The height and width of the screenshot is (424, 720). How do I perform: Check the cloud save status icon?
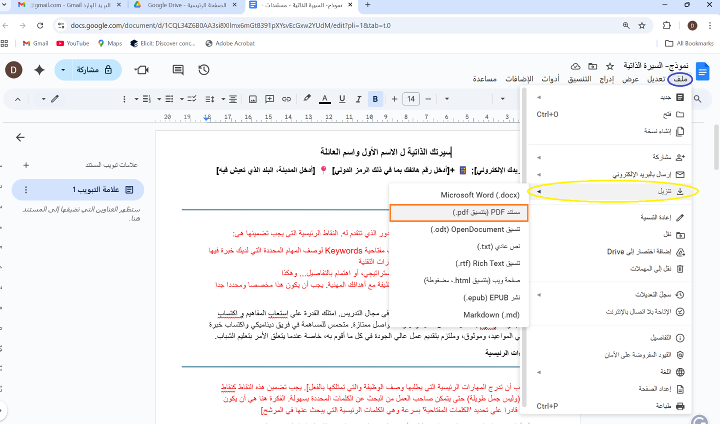tap(575, 66)
